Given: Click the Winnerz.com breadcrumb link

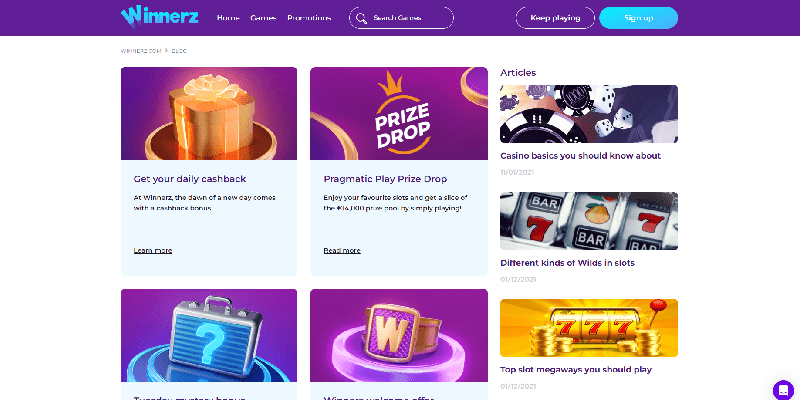Looking at the screenshot, I should [141, 51].
